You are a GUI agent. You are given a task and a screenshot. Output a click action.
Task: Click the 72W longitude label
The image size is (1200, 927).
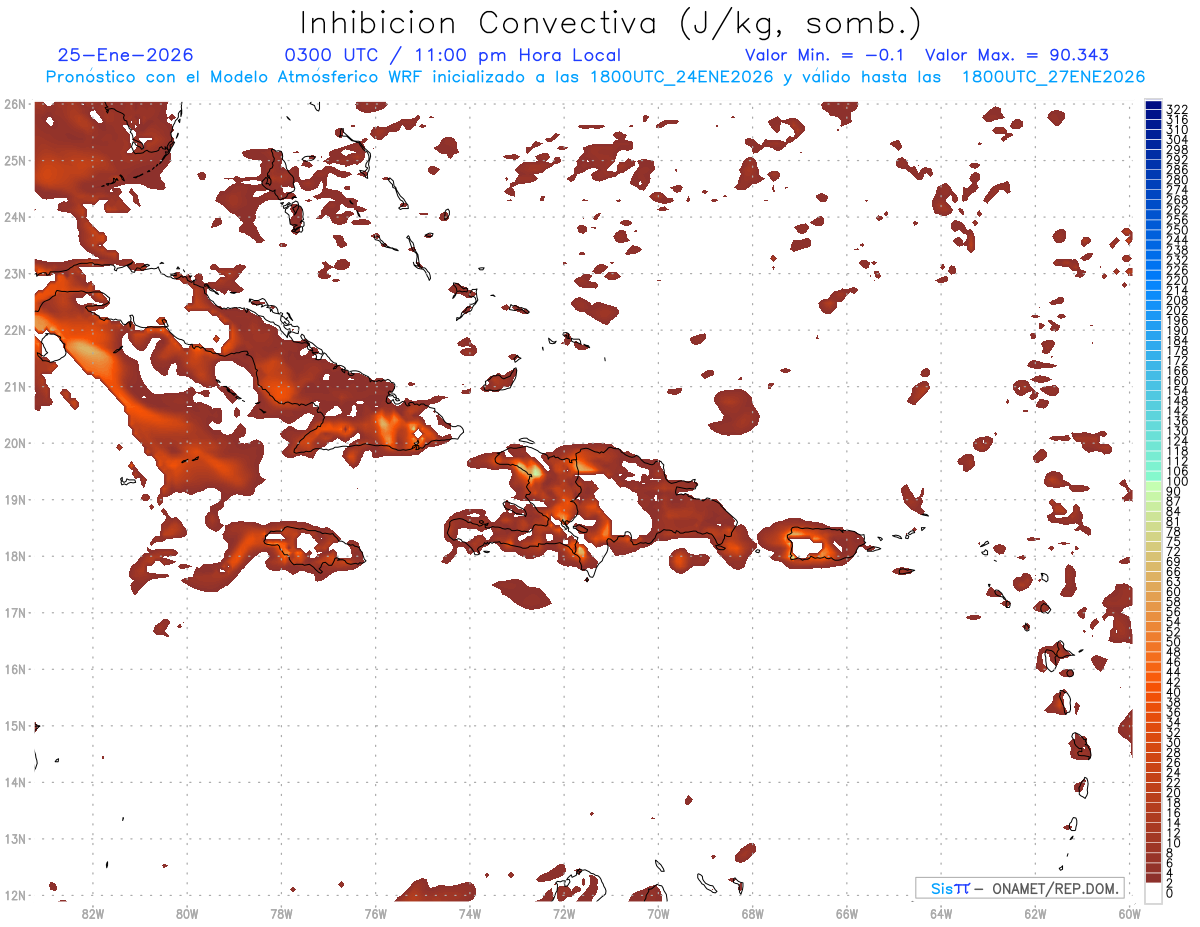click(564, 913)
